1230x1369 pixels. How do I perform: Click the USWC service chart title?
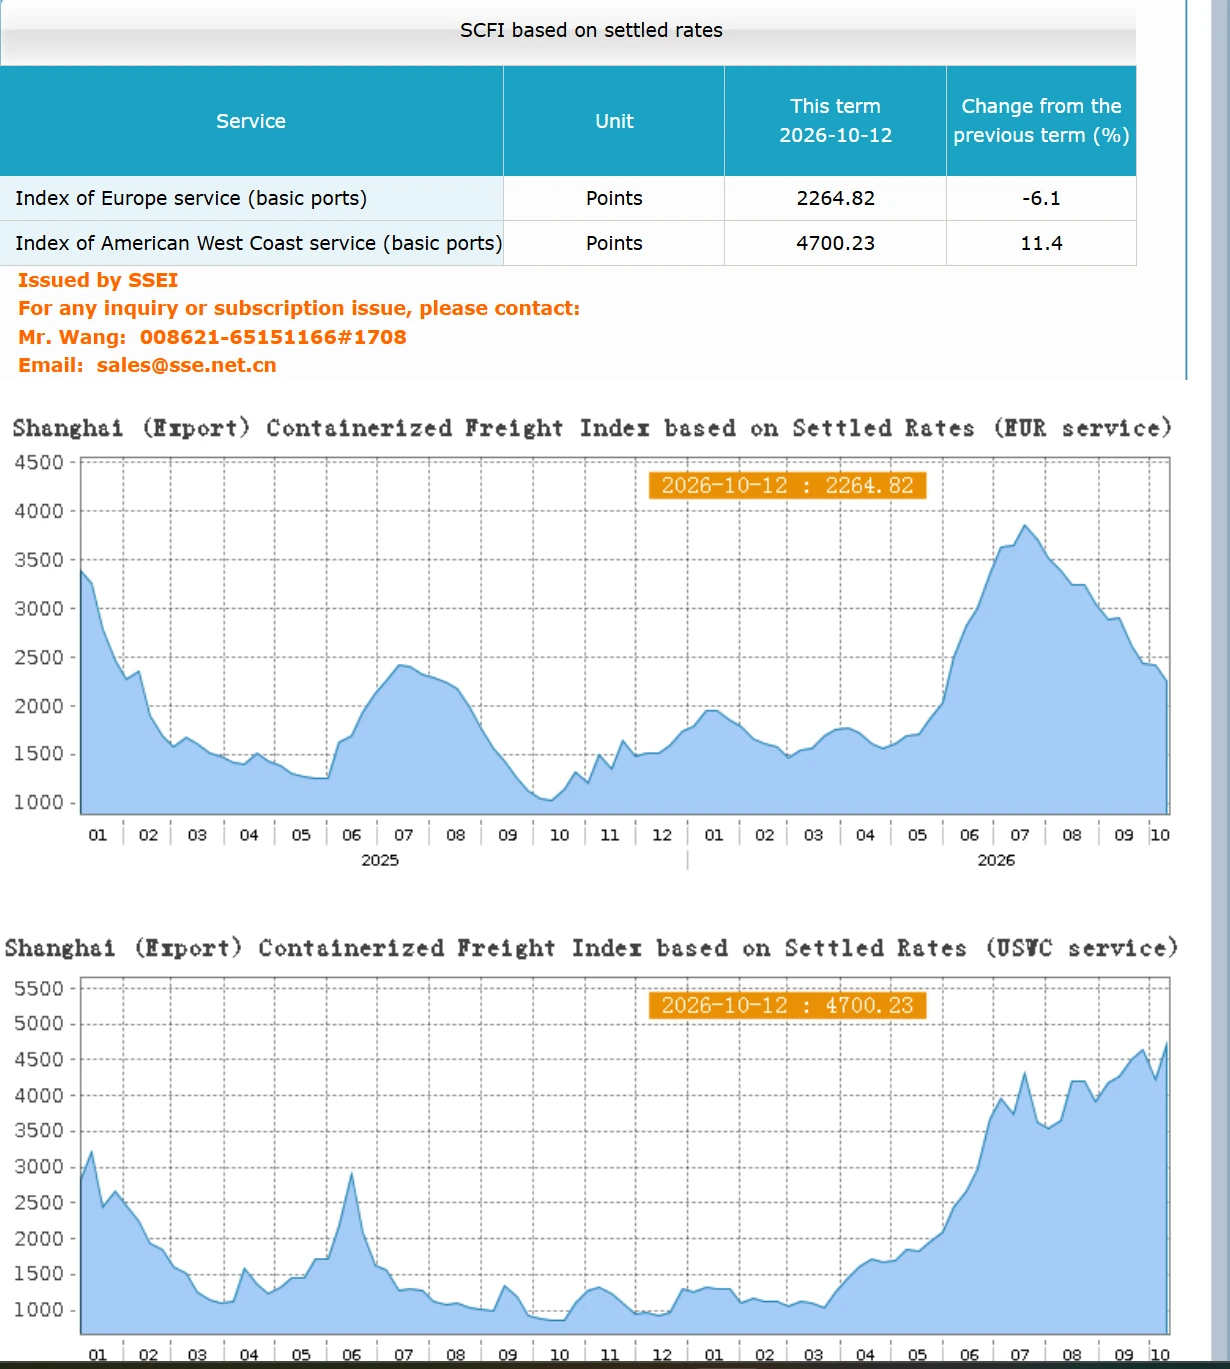click(x=592, y=948)
